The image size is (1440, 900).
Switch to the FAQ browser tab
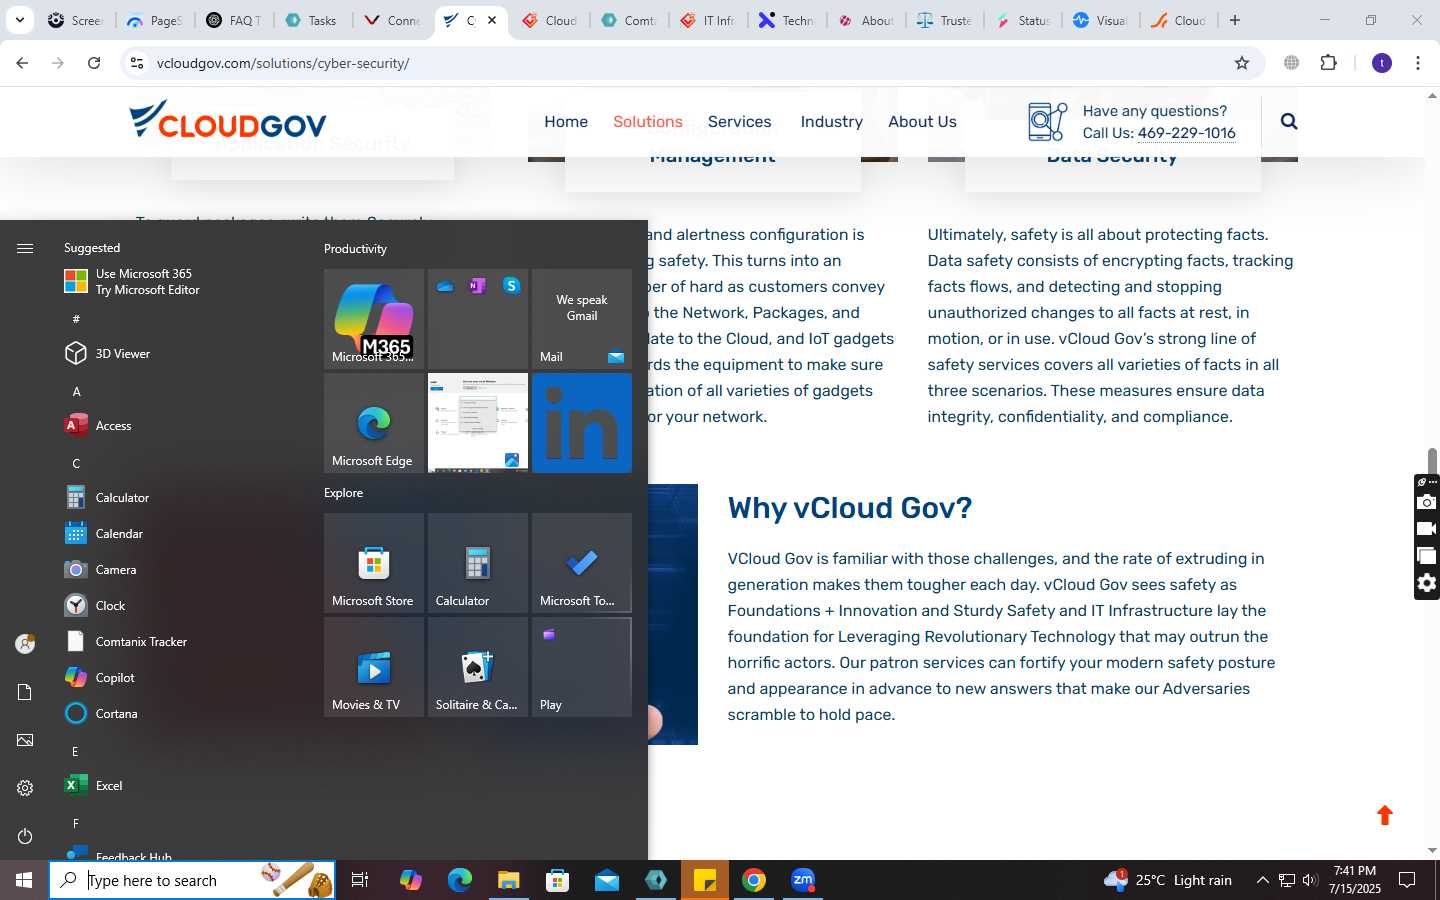(235, 20)
